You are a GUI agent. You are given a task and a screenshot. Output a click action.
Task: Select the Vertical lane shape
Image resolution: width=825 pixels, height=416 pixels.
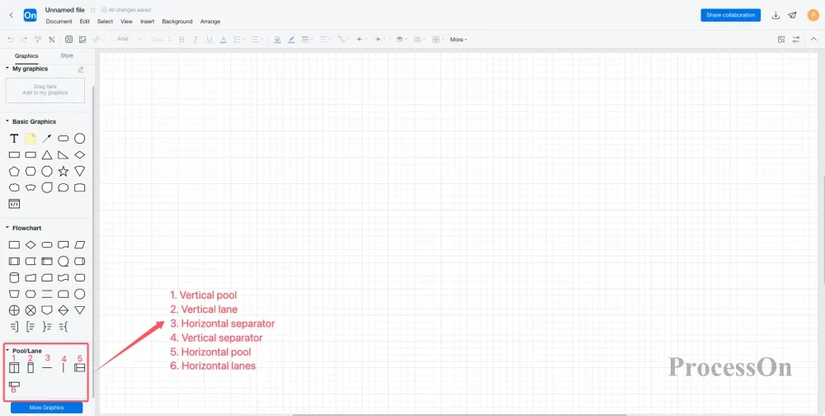coord(31,368)
